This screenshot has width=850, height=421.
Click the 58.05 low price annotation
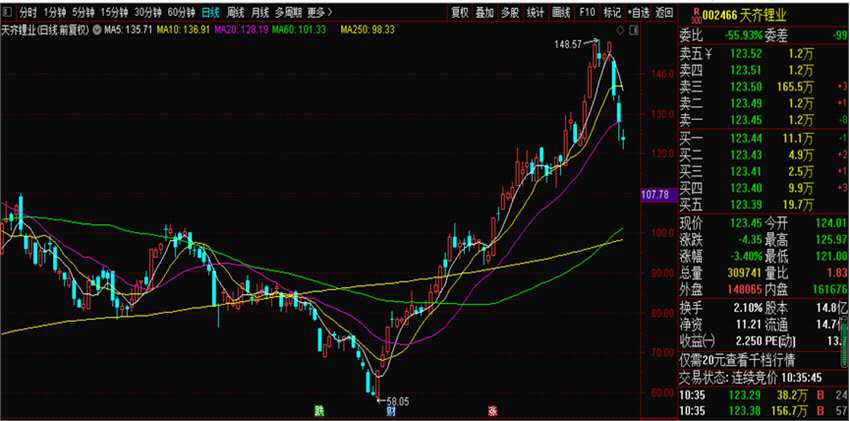pos(396,401)
